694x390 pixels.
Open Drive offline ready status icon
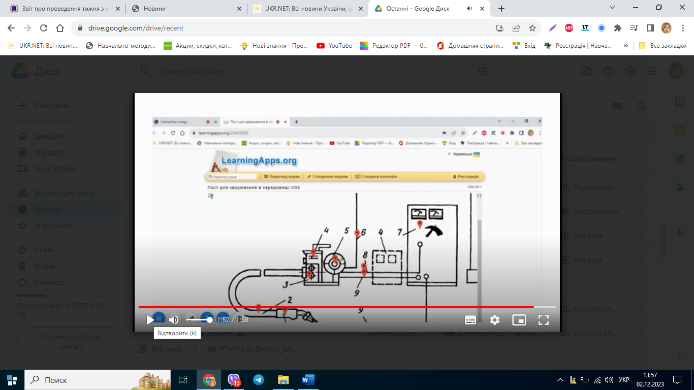[x=586, y=71]
